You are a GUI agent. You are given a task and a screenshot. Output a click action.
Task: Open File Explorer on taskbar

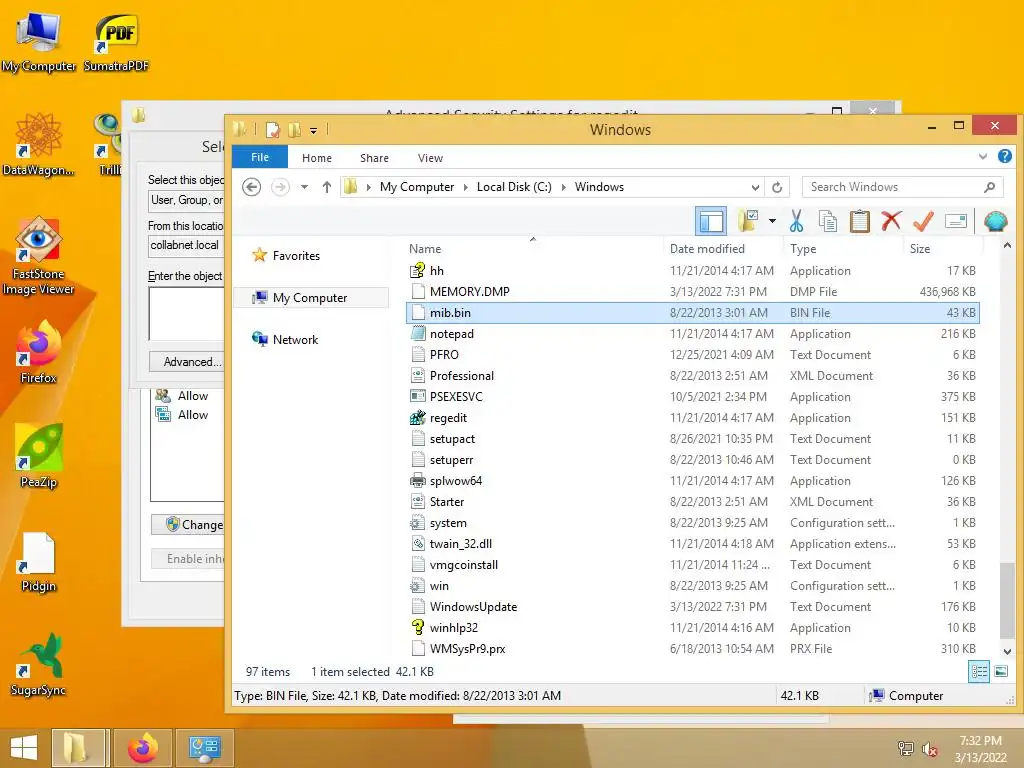click(77, 748)
